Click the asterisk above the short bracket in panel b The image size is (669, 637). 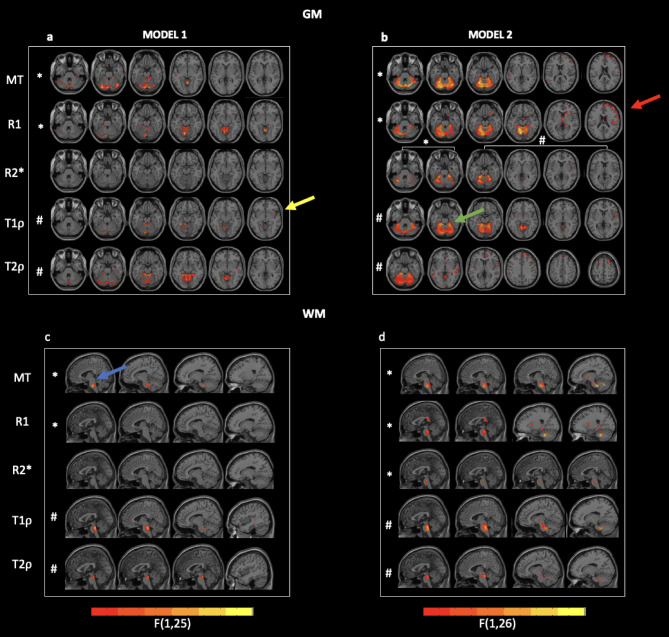[x=425, y=141]
